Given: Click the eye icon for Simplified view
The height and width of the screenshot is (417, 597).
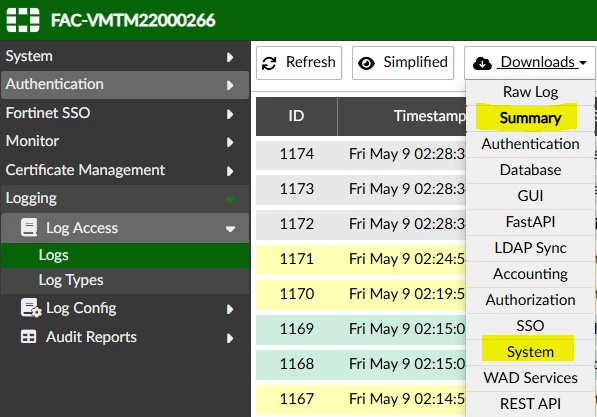Looking at the screenshot, I should pos(366,63).
